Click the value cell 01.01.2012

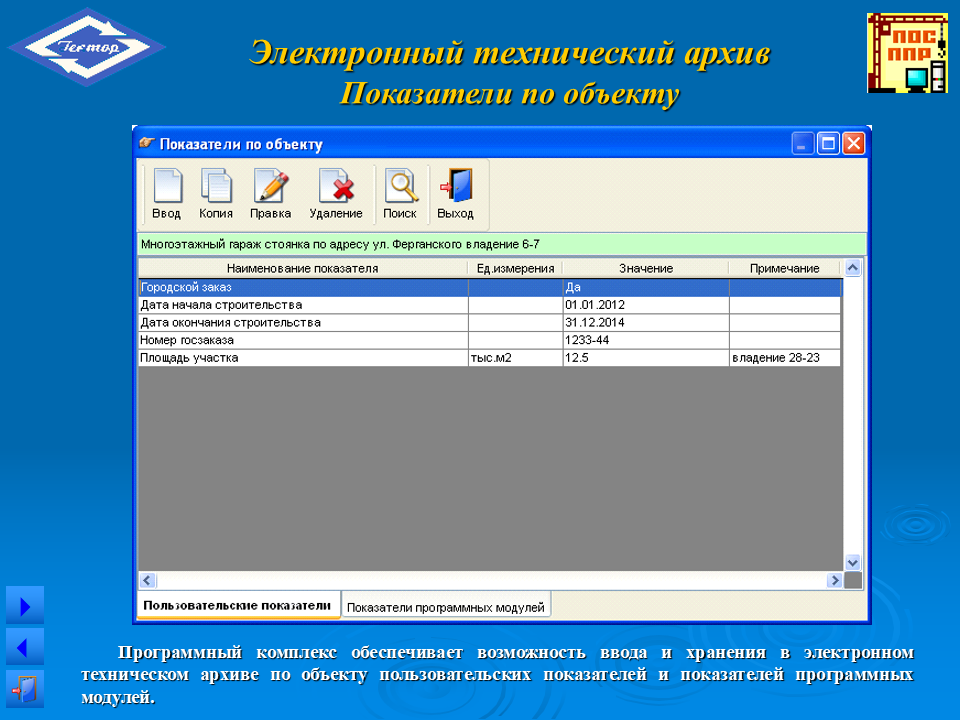coord(646,305)
